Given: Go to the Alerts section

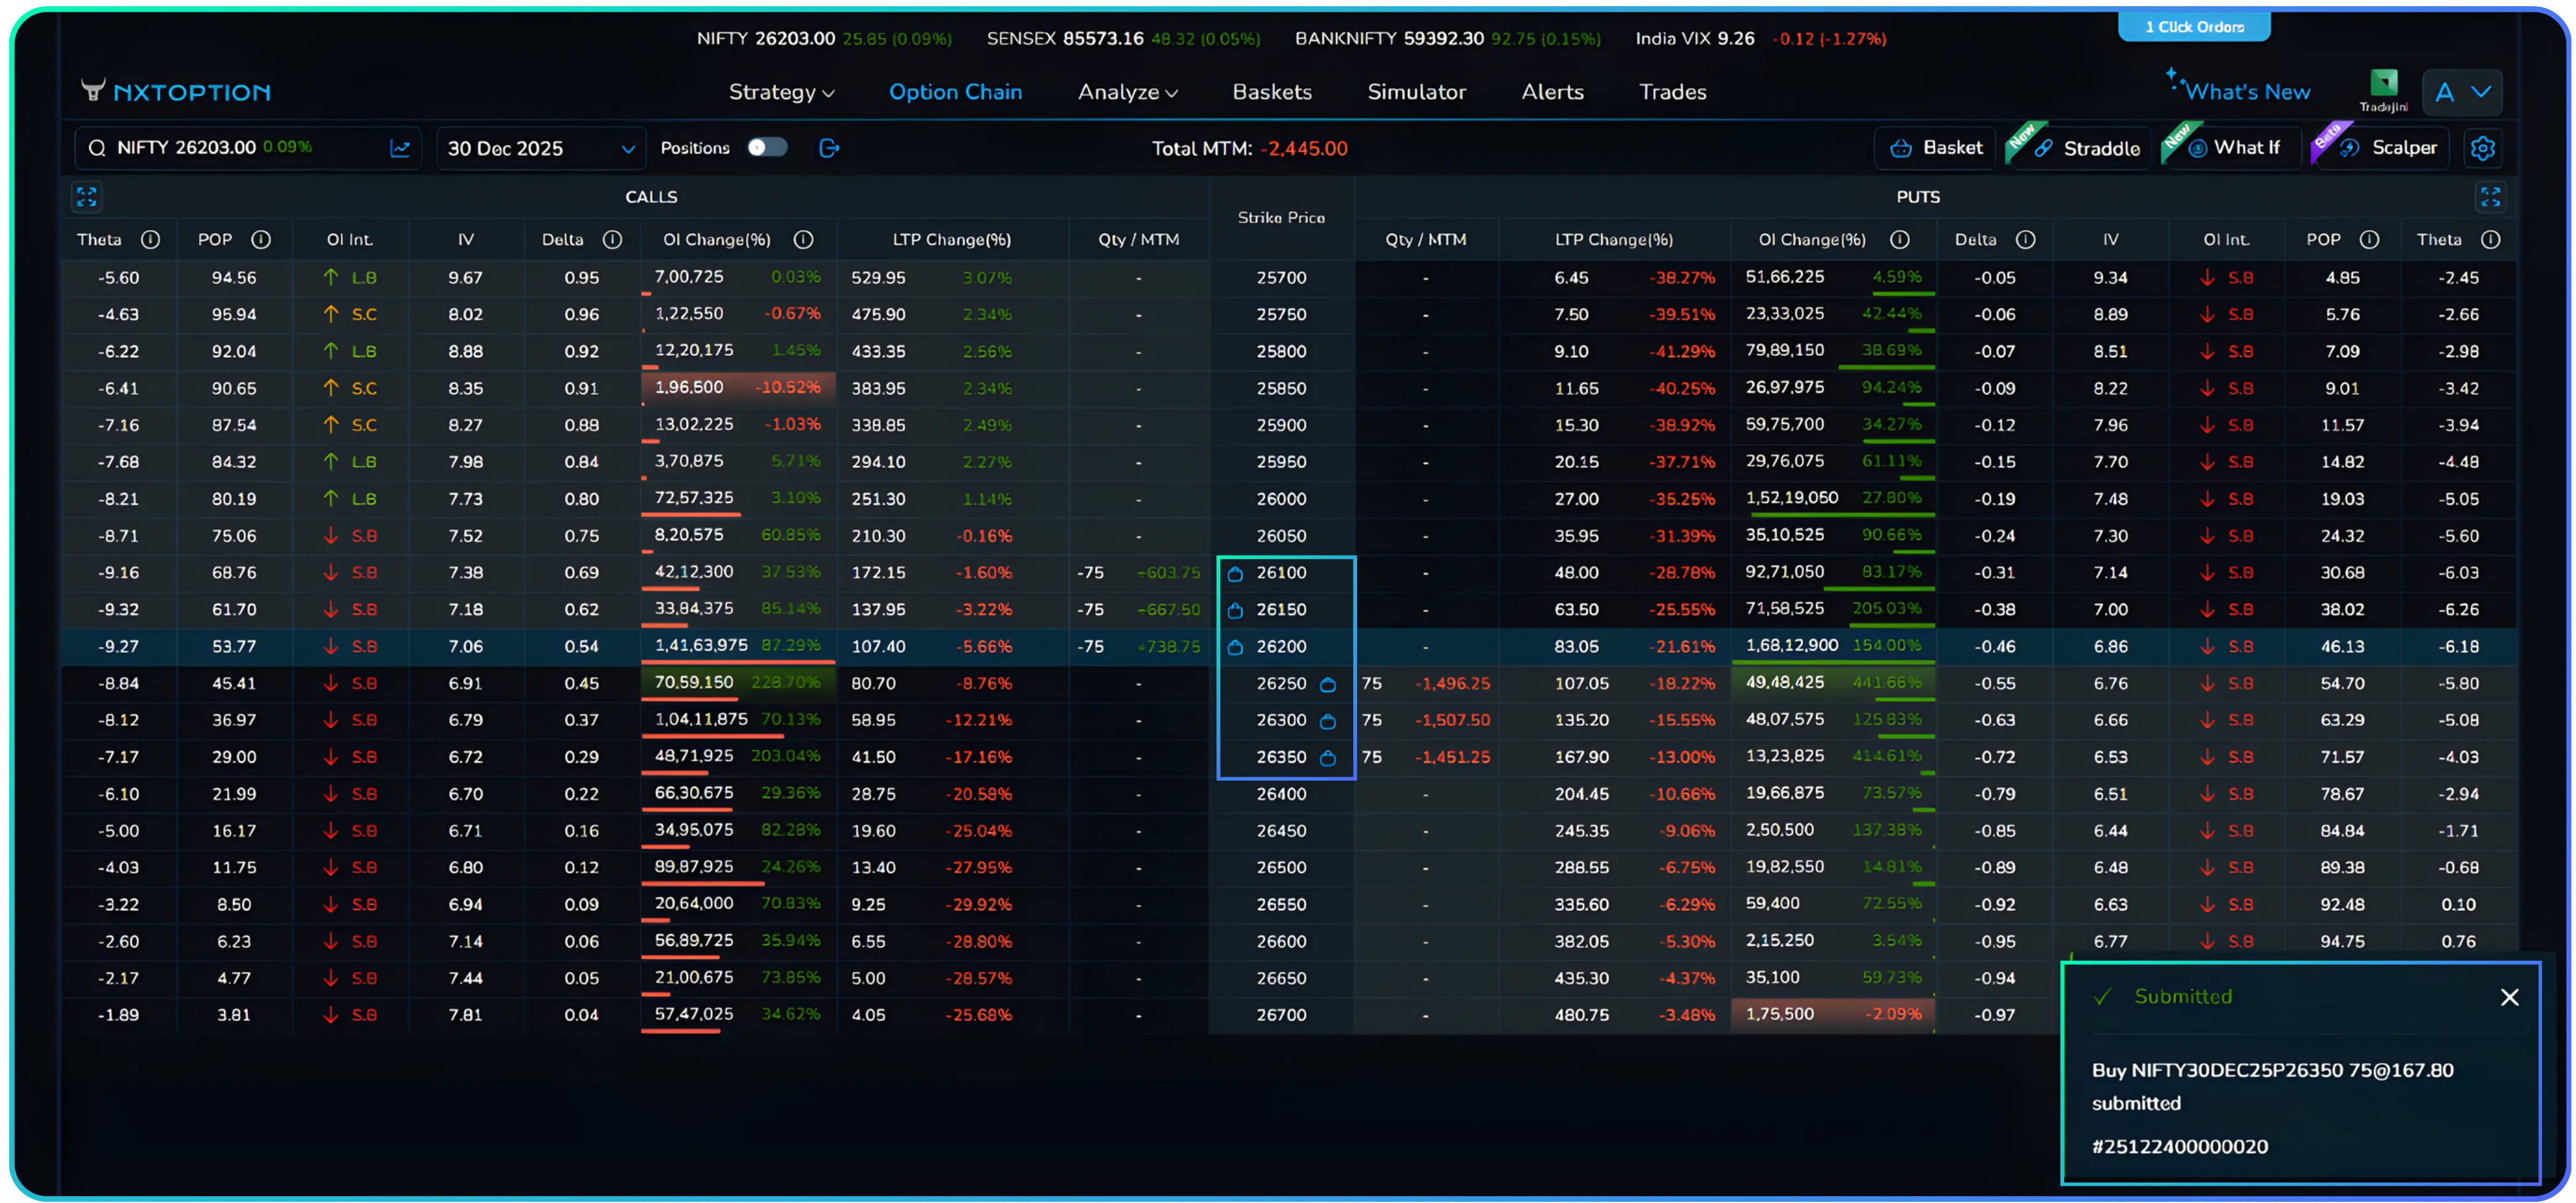Looking at the screenshot, I should [1551, 92].
